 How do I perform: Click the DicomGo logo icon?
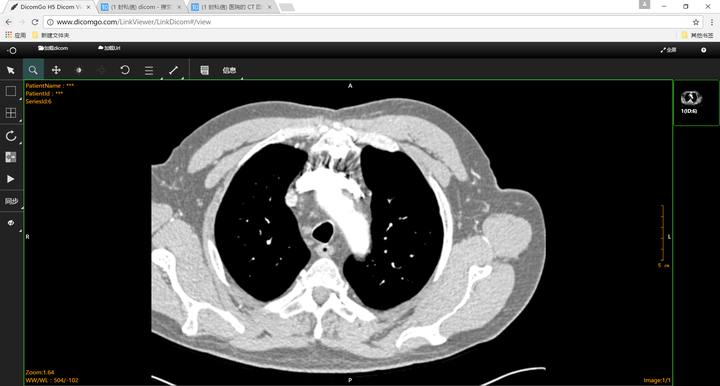point(11,50)
